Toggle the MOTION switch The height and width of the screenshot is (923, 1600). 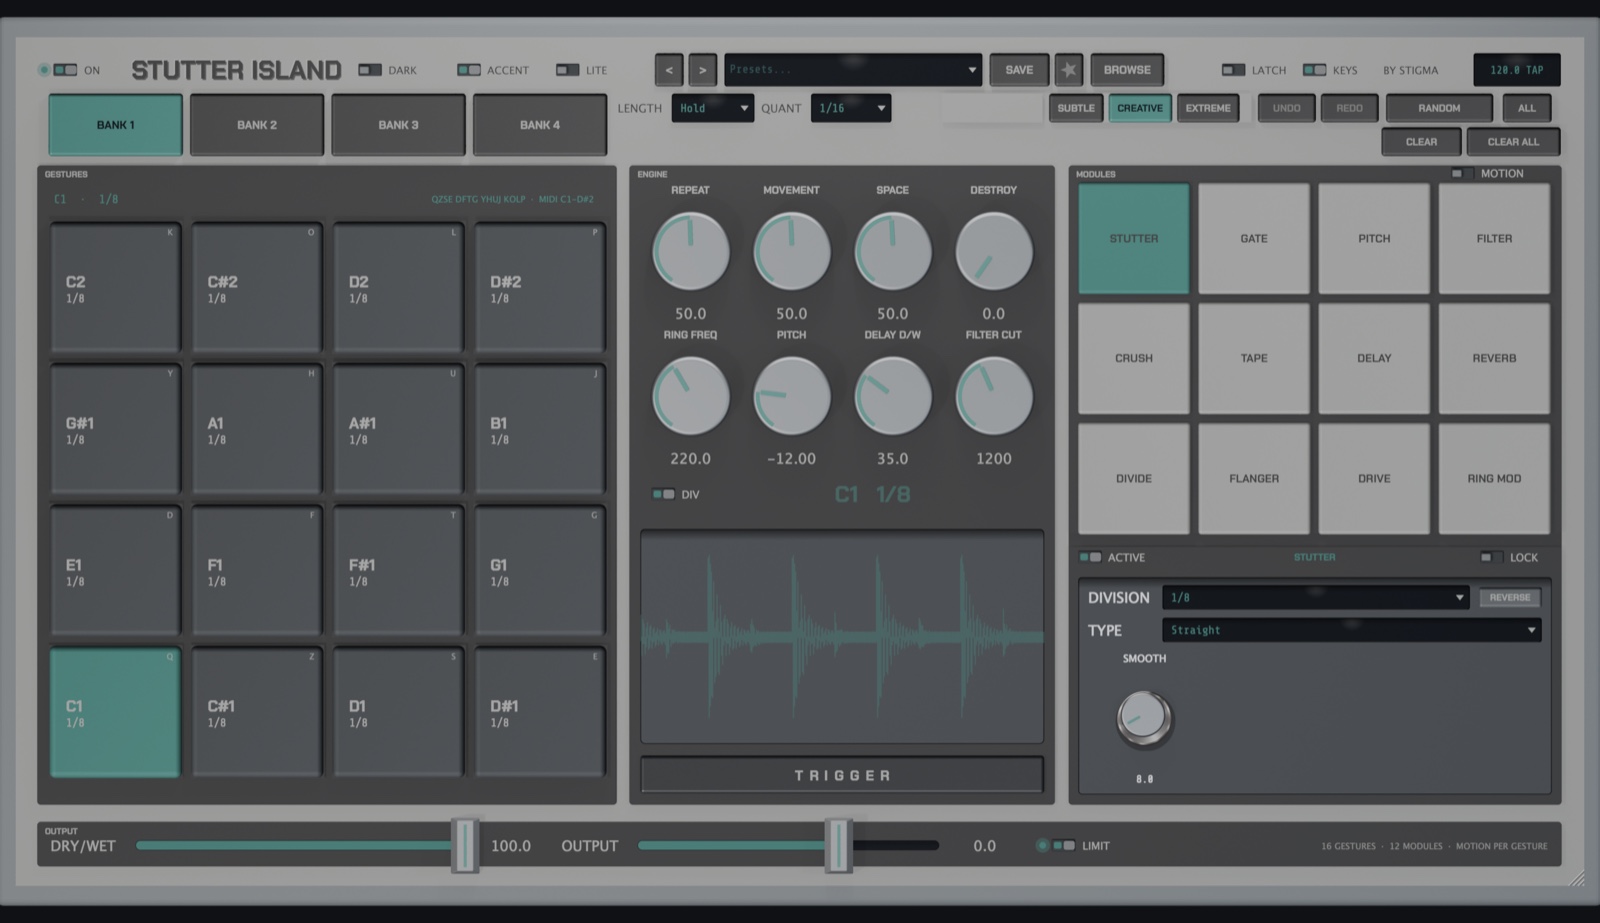1462,173
